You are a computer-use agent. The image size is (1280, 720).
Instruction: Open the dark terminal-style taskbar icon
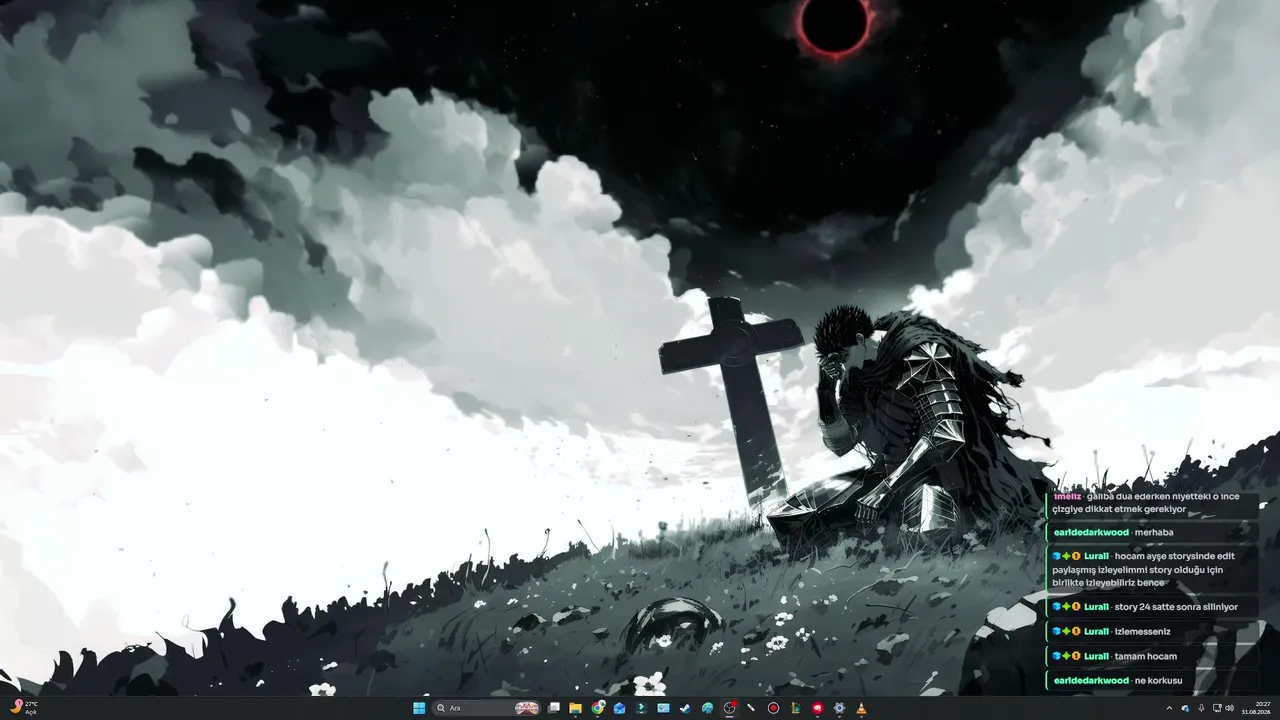point(641,708)
